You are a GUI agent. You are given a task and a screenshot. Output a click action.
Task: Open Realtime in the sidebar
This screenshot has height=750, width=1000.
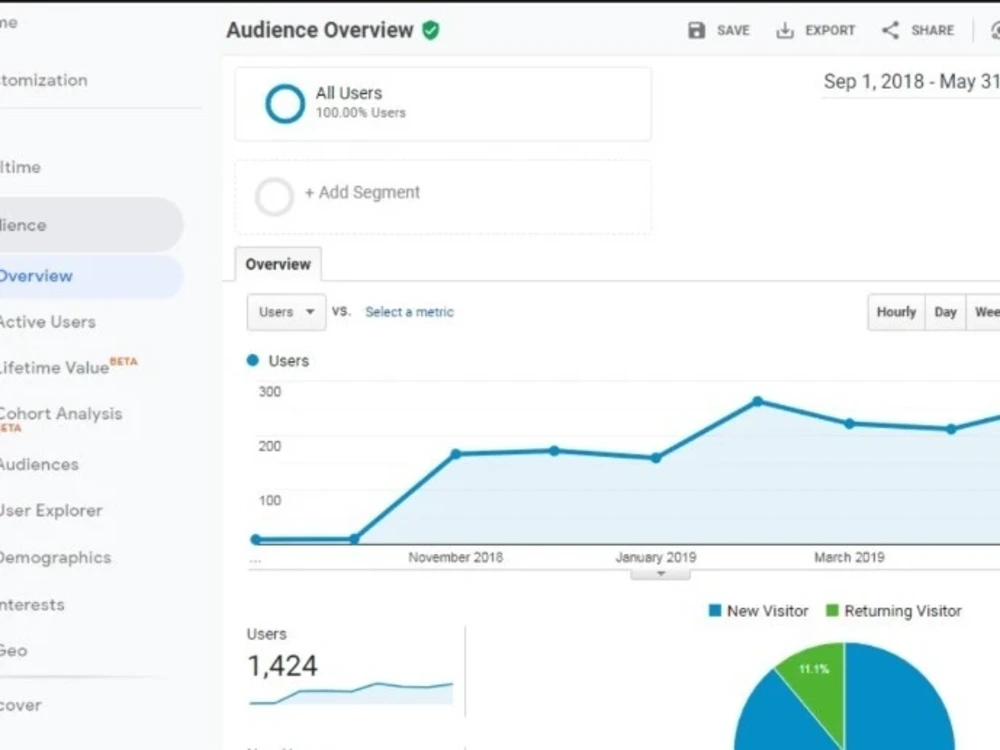pyautogui.click(x=20, y=167)
